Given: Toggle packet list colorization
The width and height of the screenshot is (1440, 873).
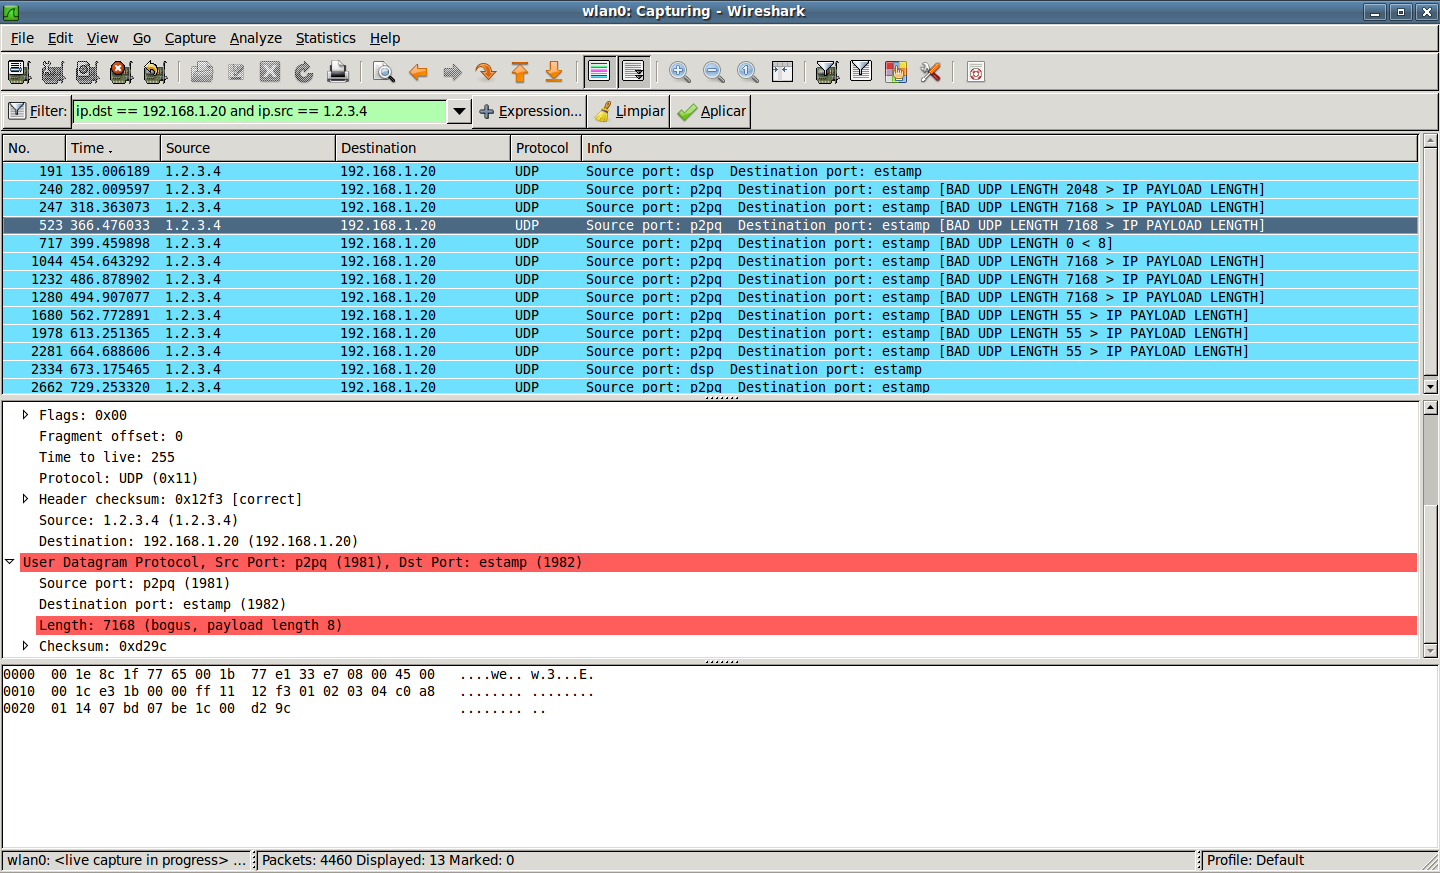Looking at the screenshot, I should [x=599, y=72].
